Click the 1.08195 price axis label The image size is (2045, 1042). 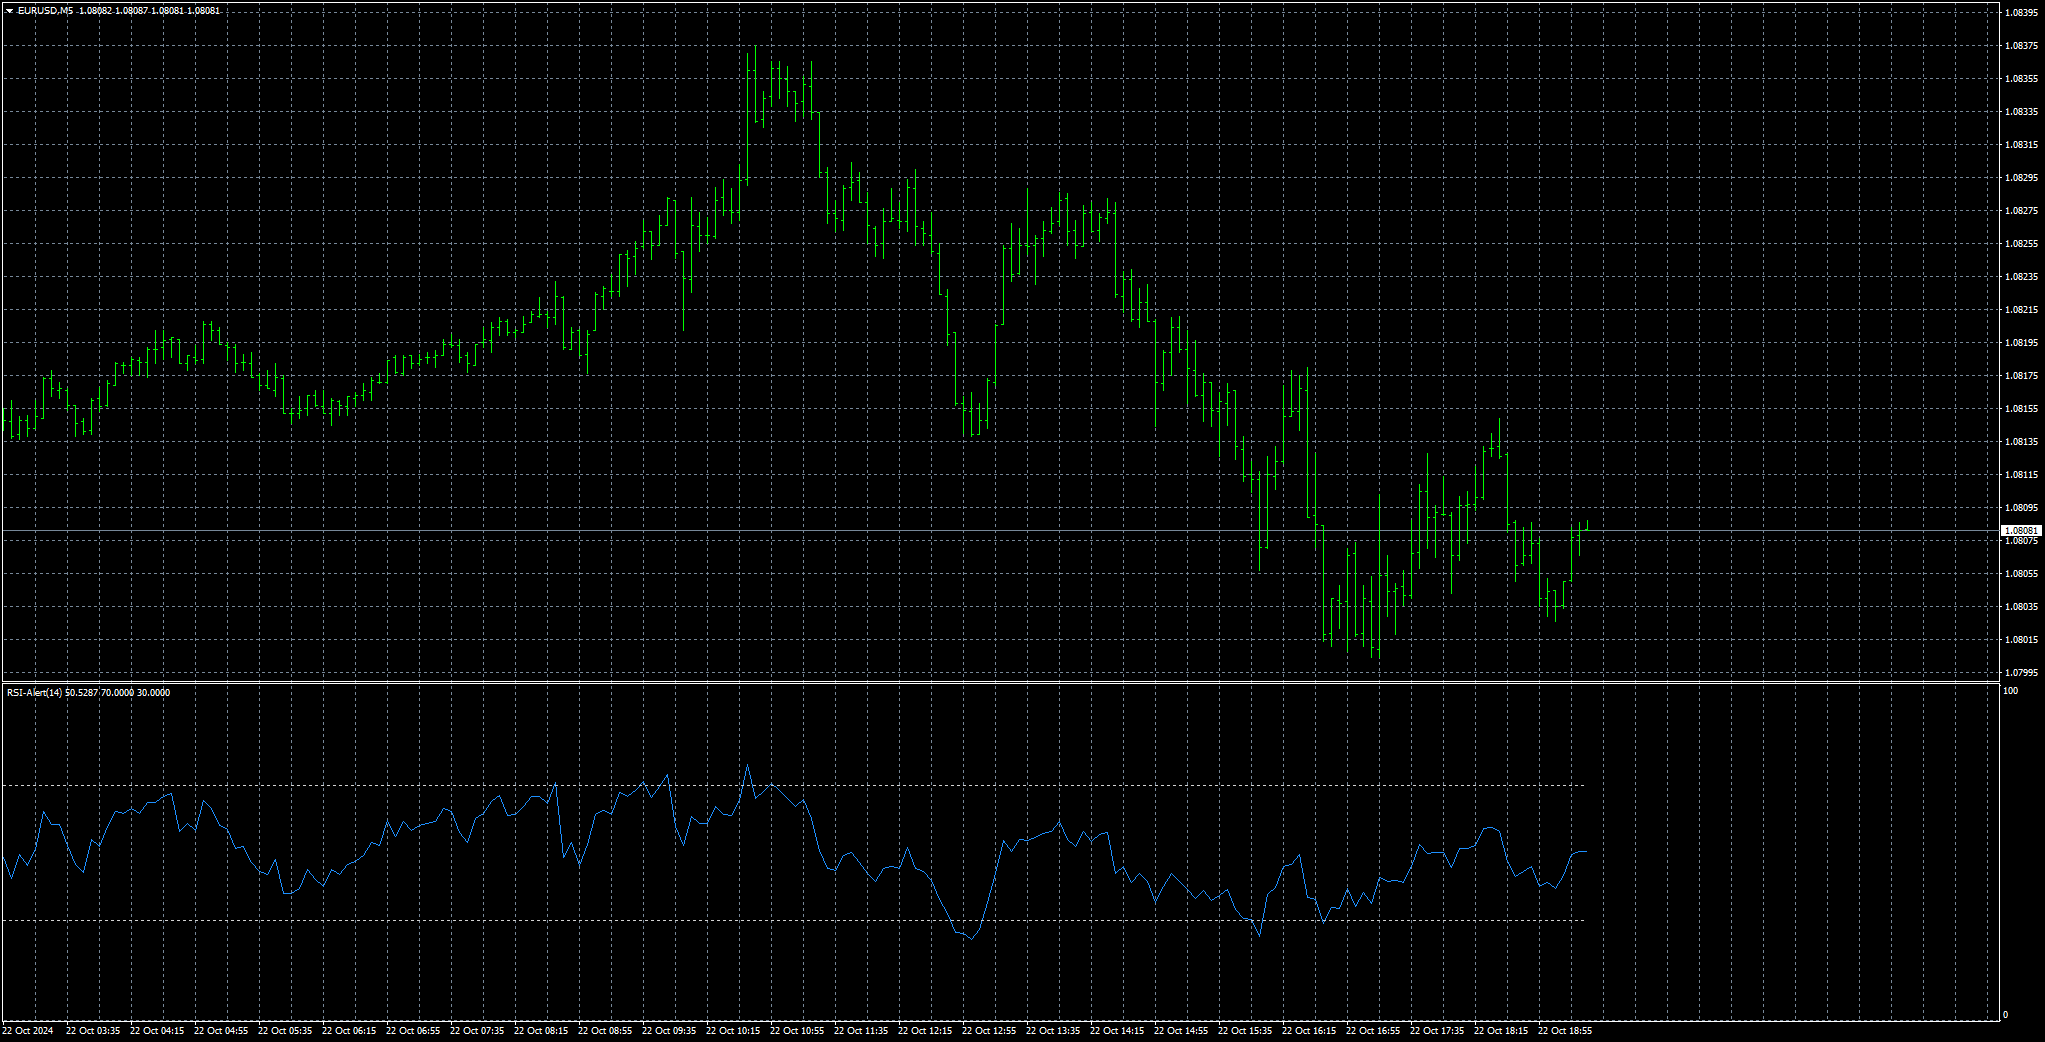2022,343
